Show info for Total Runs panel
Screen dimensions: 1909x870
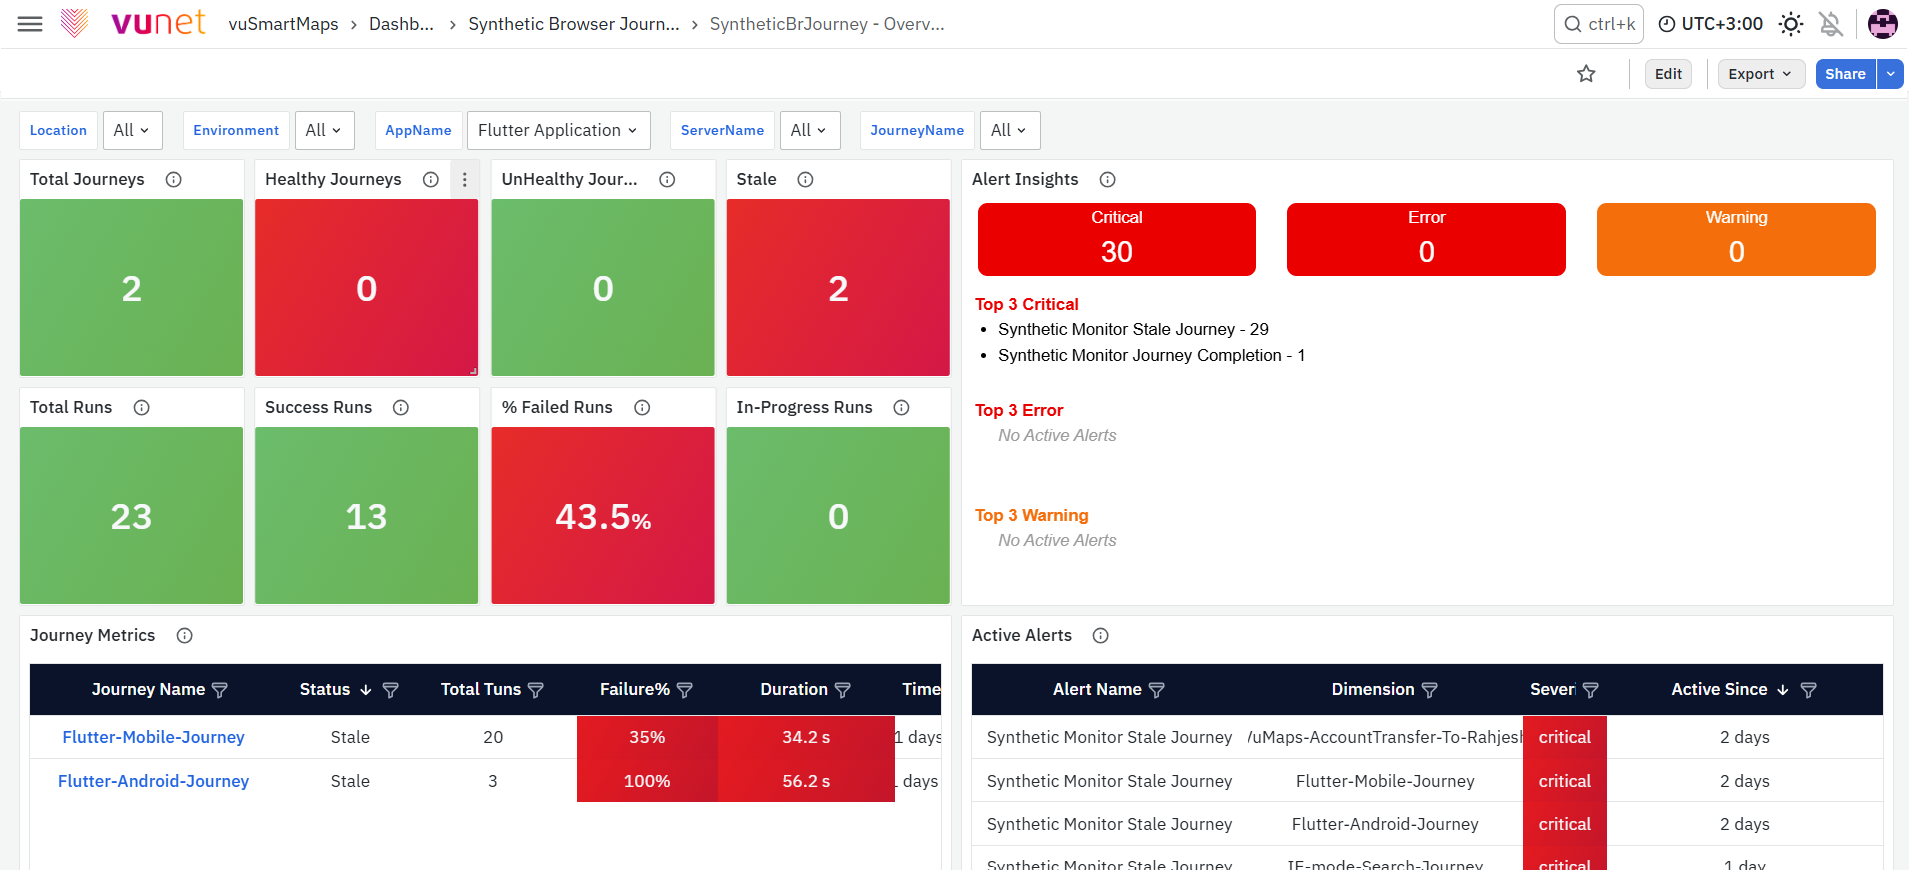tap(142, 408)
